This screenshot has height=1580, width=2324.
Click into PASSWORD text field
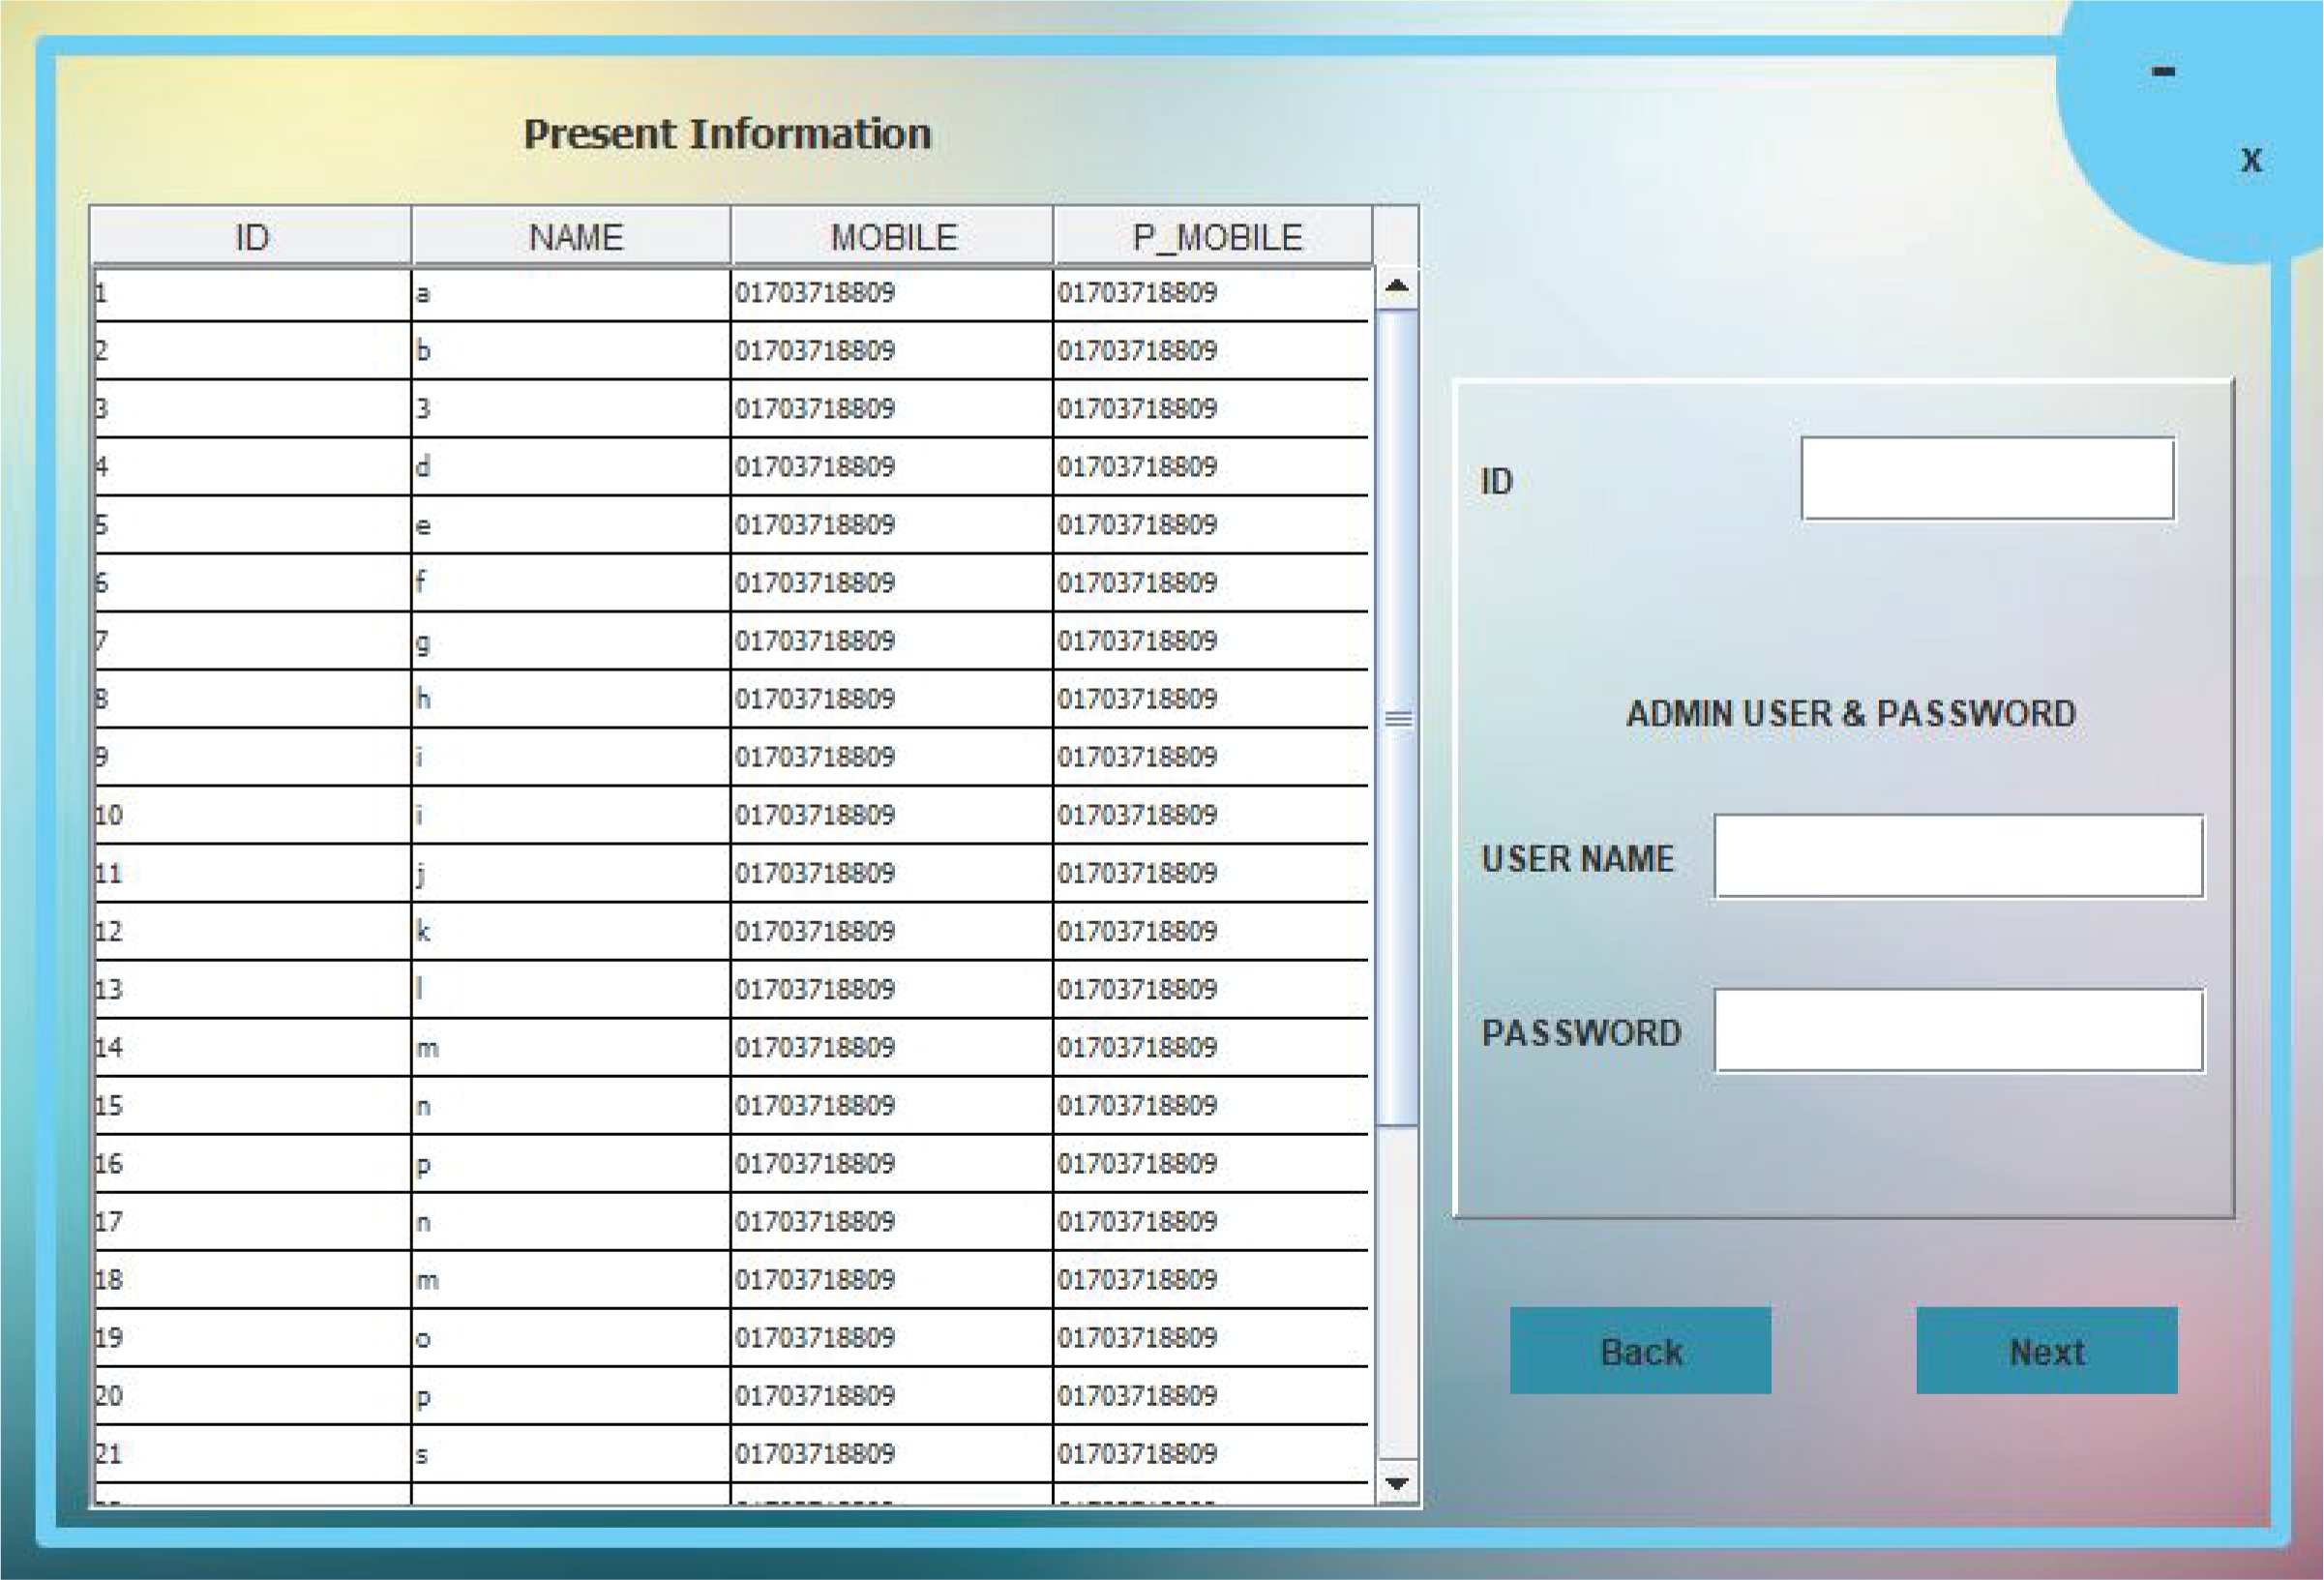tap(1958, 1031)
